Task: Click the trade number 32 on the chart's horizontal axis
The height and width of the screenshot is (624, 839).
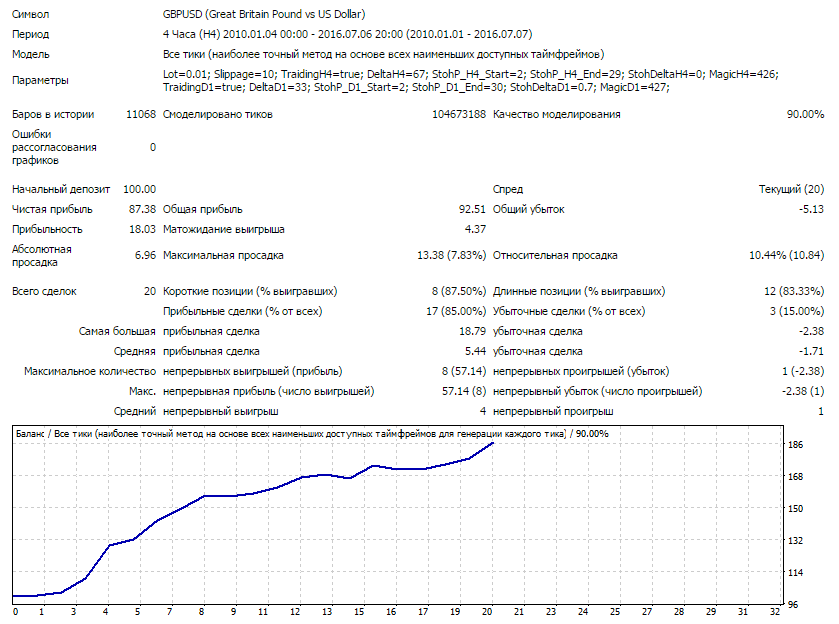Action: point(775,612)
